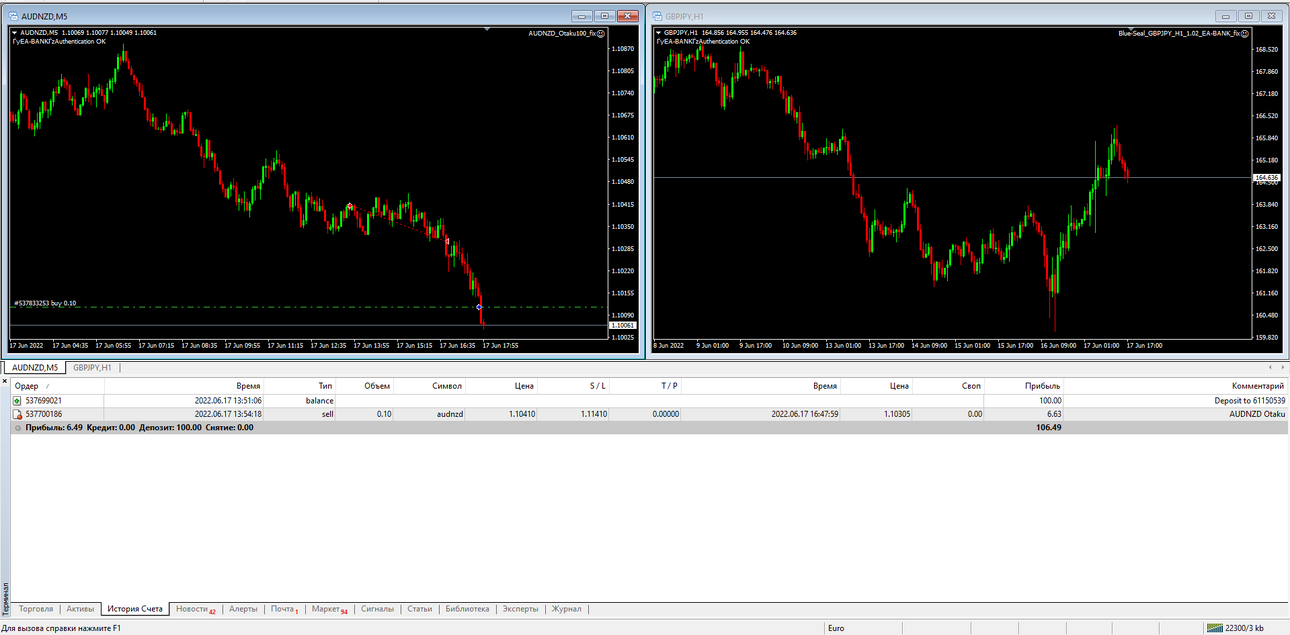
Task: Click the summary row icon beside Прибыль: 6.49
Action: click(17, 427)
